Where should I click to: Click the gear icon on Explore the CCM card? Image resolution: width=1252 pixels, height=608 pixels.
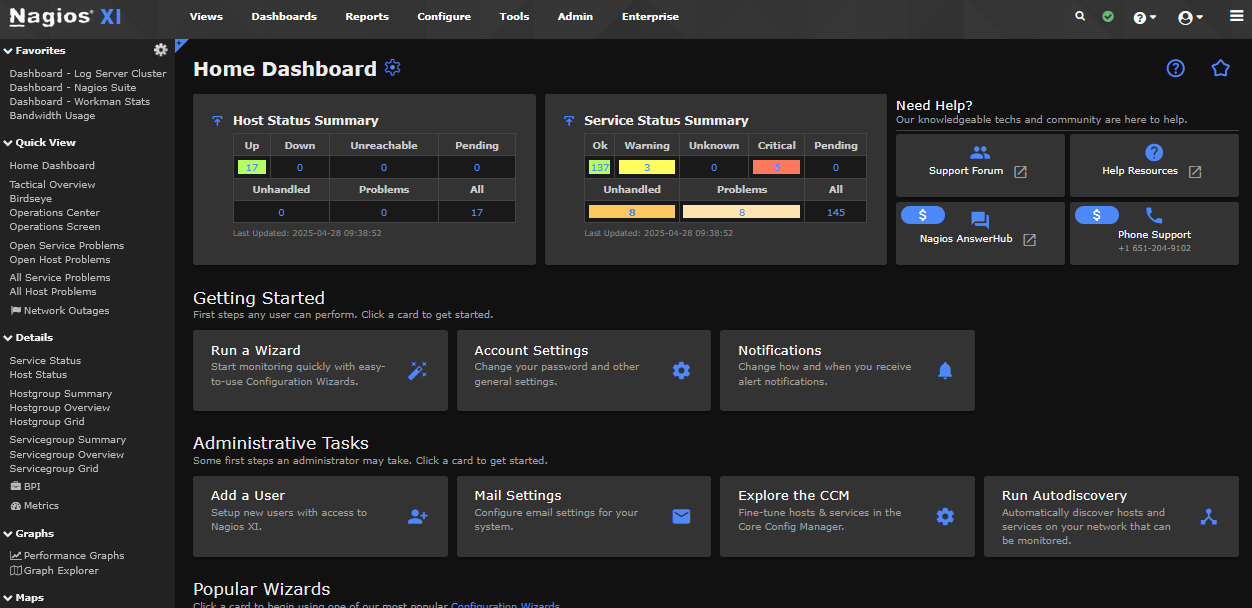(x=945, y=516)
